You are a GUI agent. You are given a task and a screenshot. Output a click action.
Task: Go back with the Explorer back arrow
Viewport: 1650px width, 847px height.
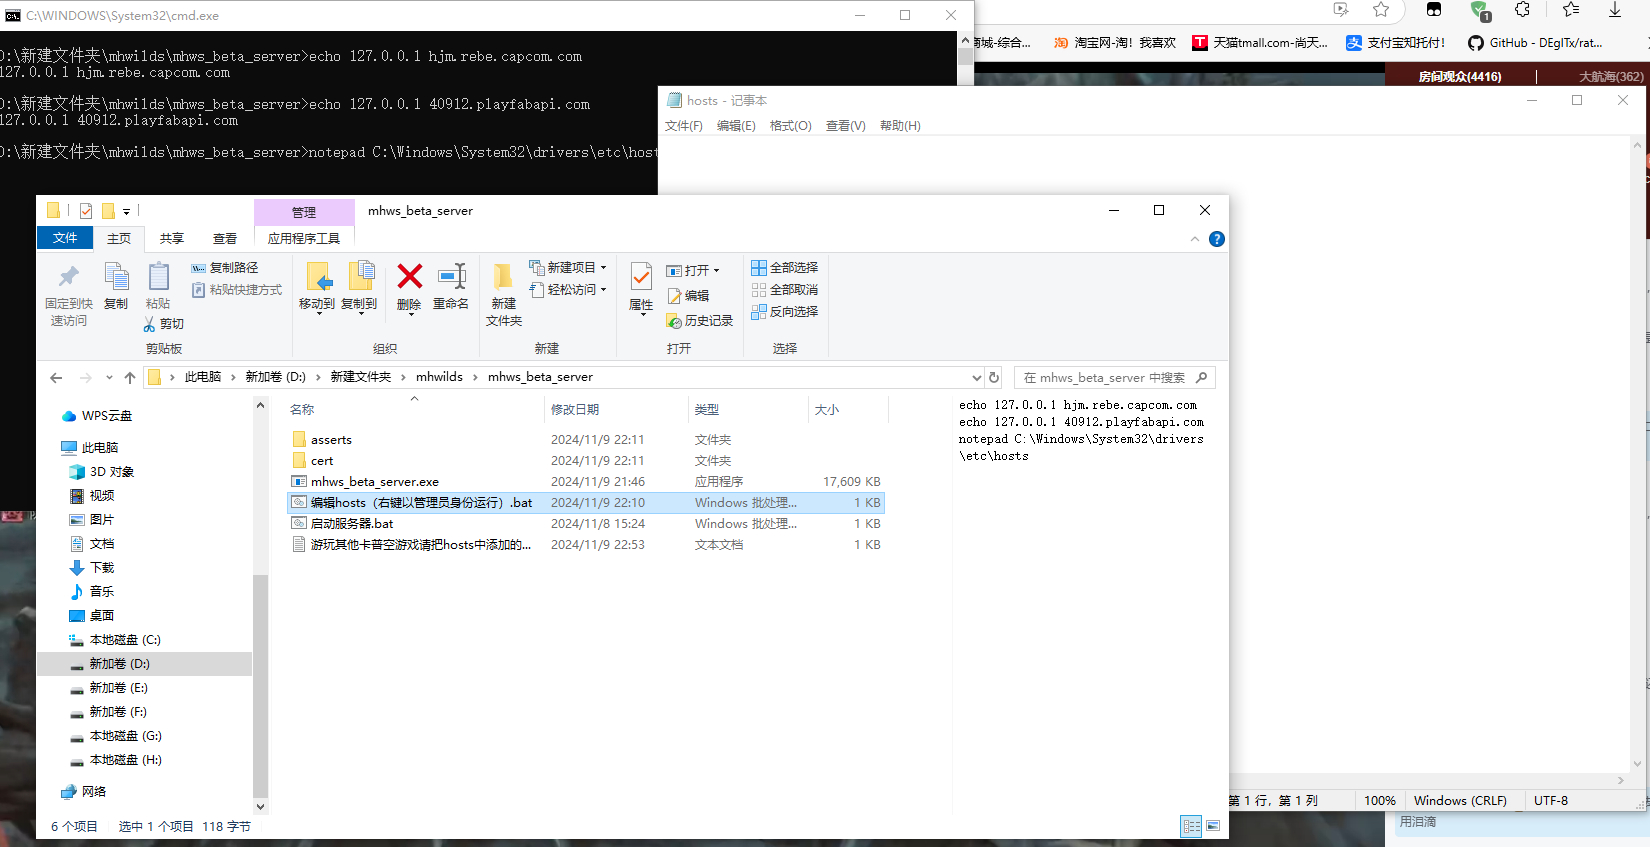(56, 377)
